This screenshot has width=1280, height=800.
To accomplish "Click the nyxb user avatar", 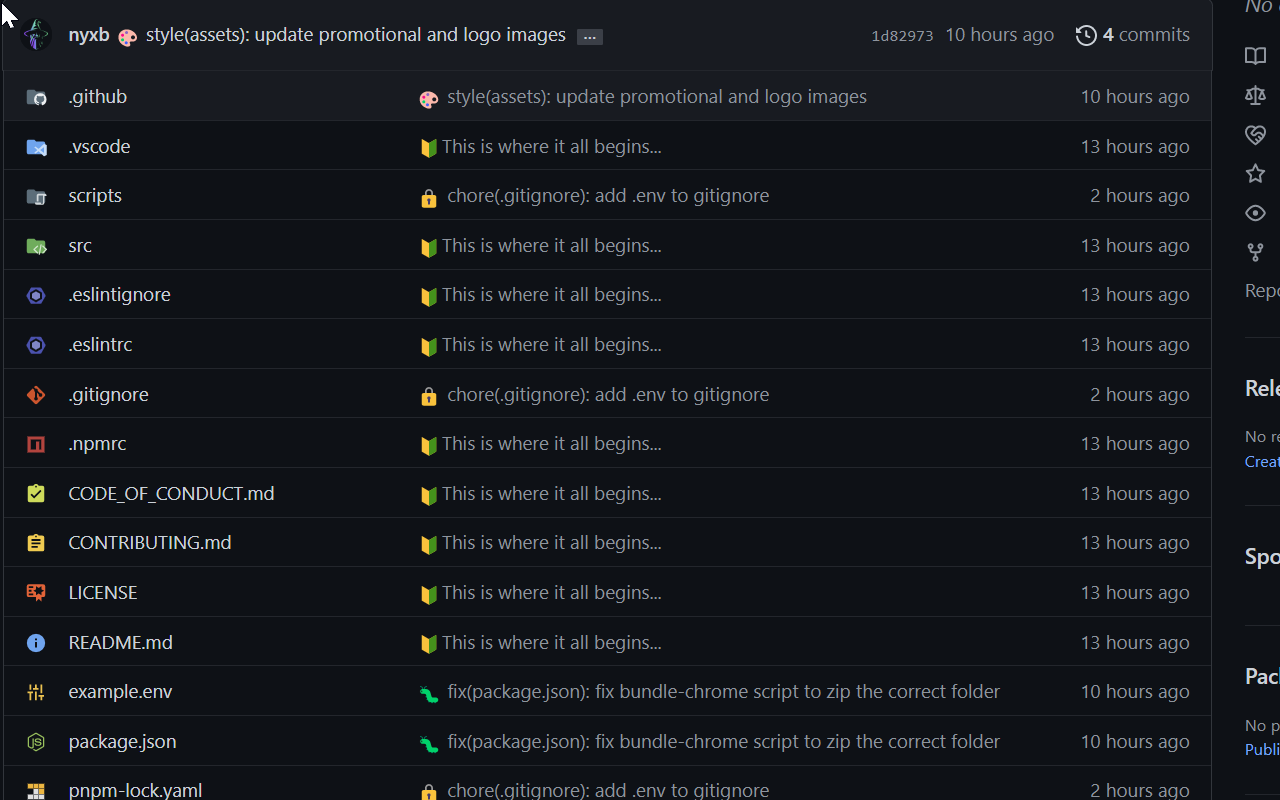I will [36, 35].
